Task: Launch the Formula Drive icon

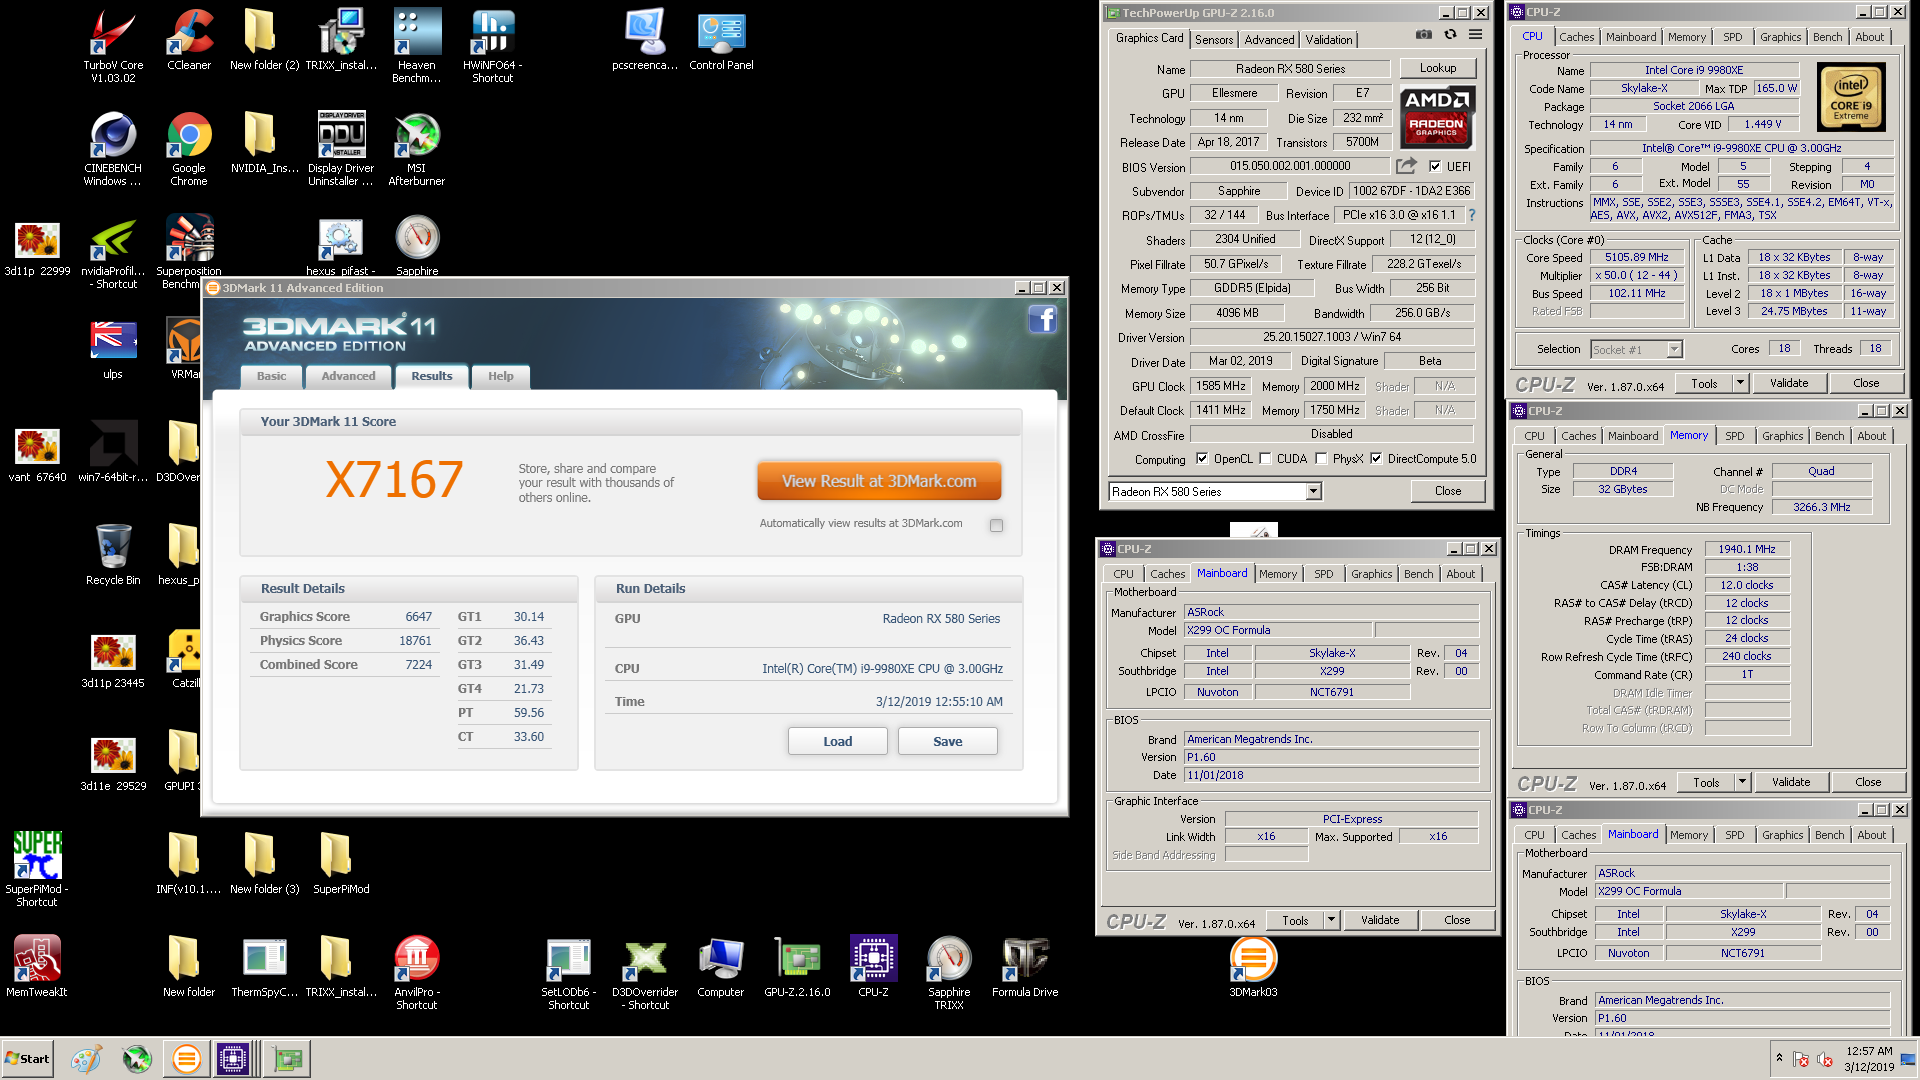Action: (x=1025, y=966)
